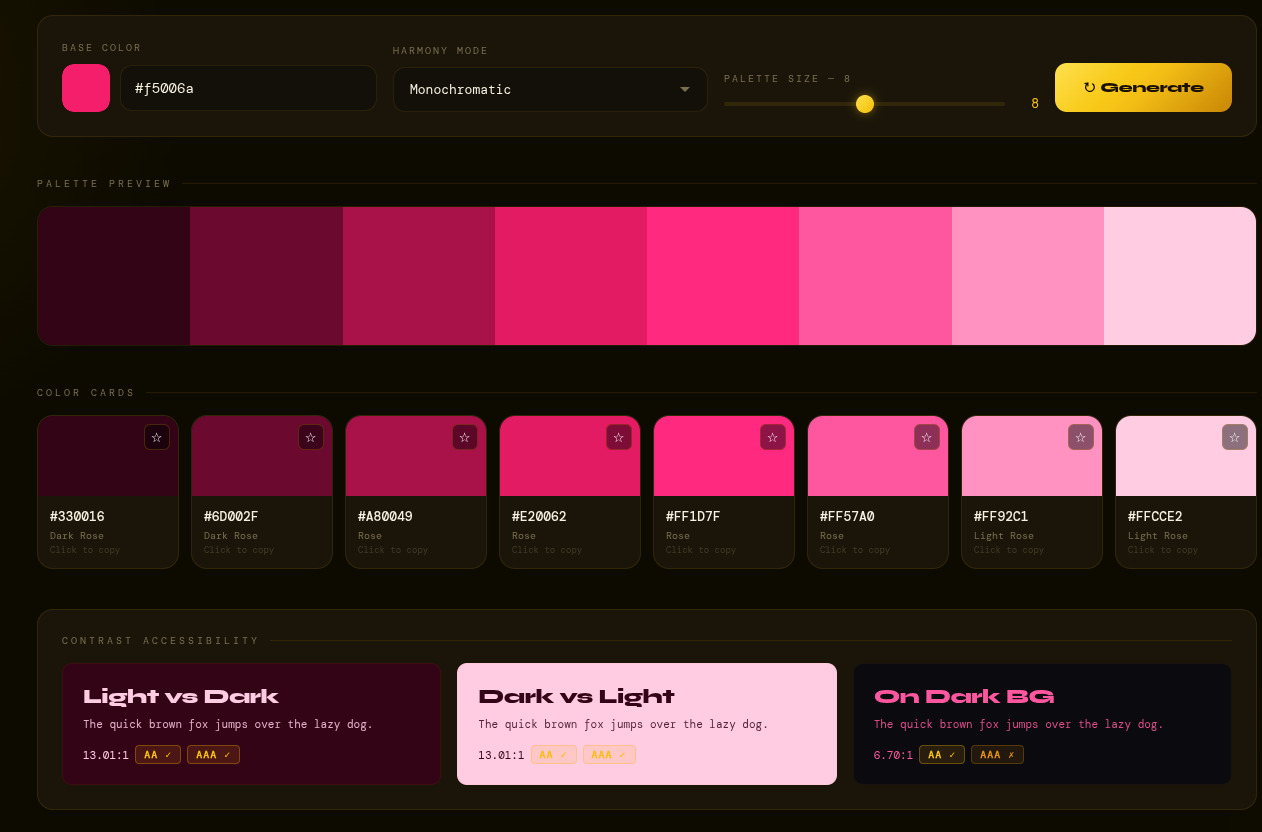Click the base color hex input field
Screen dimensions: 1262x832
248,88
